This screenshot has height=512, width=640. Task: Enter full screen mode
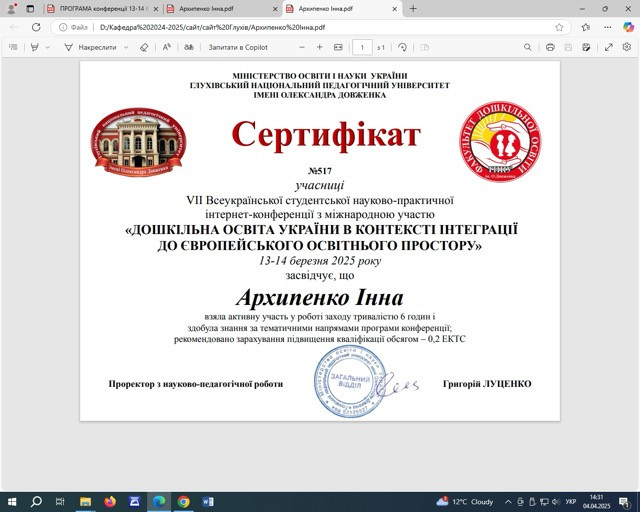point(609,47)
